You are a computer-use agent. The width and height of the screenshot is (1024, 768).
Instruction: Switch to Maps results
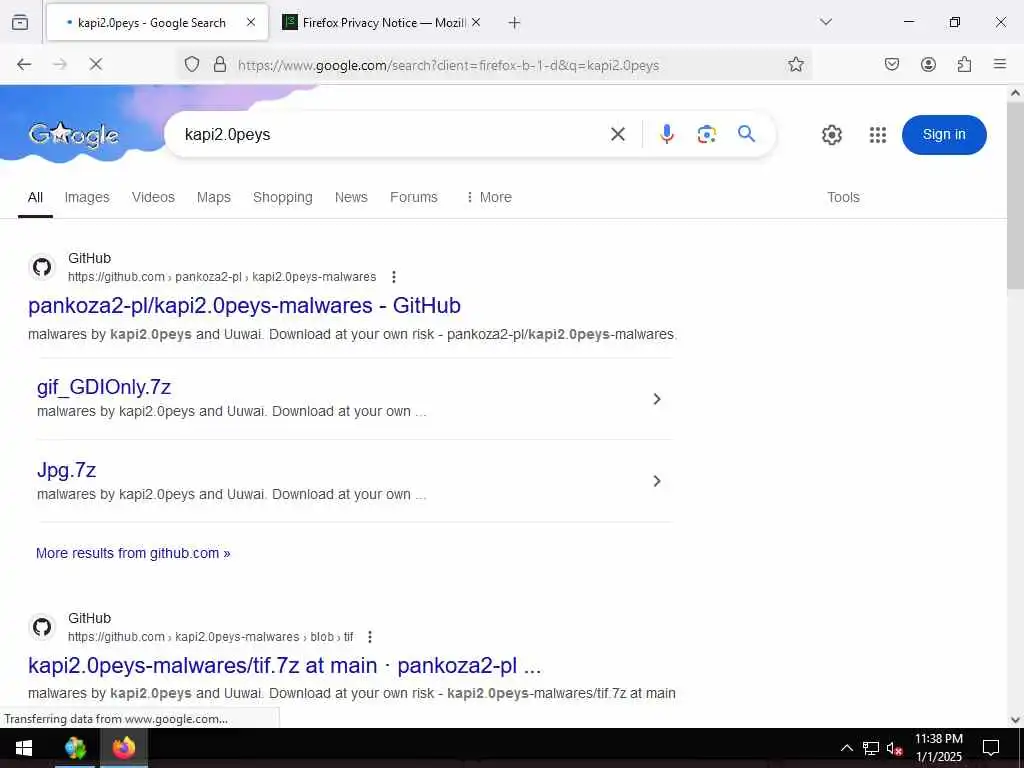[x=214, y=197]
